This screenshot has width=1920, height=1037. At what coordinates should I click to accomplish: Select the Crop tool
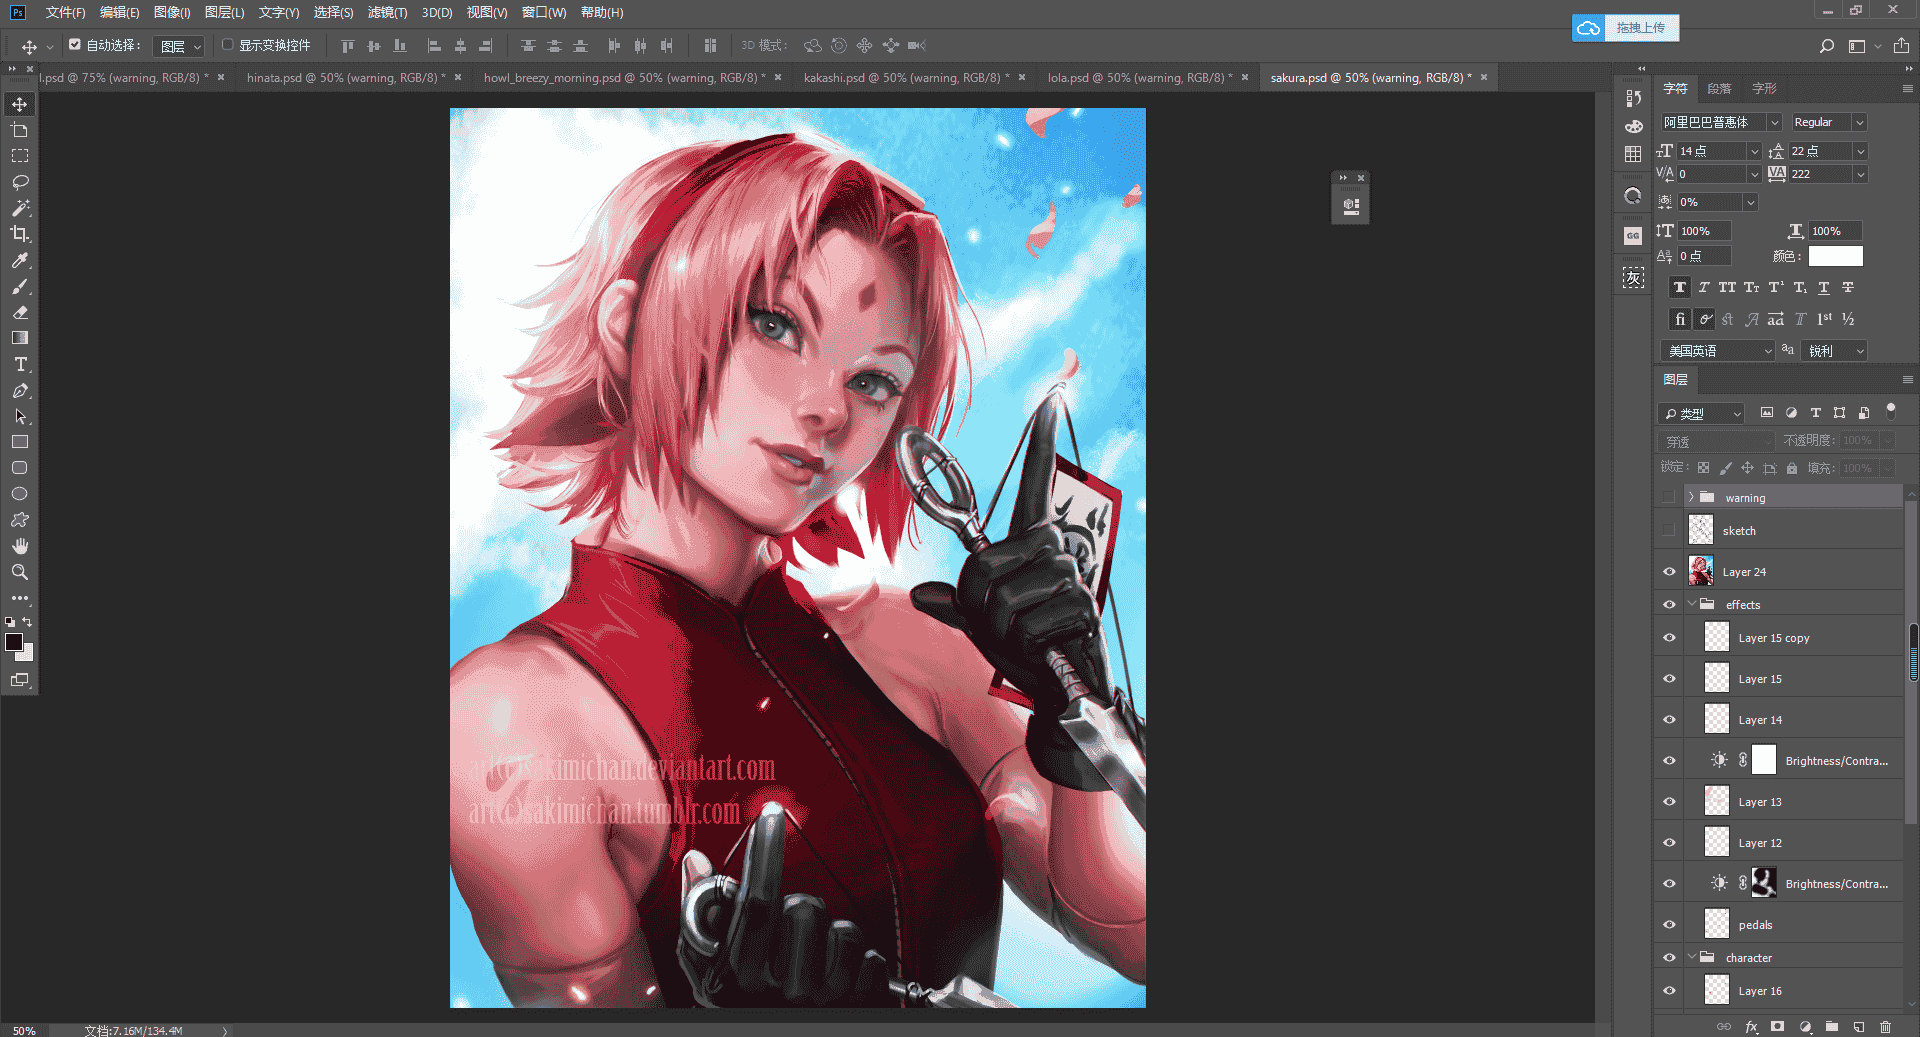point(20,234)
